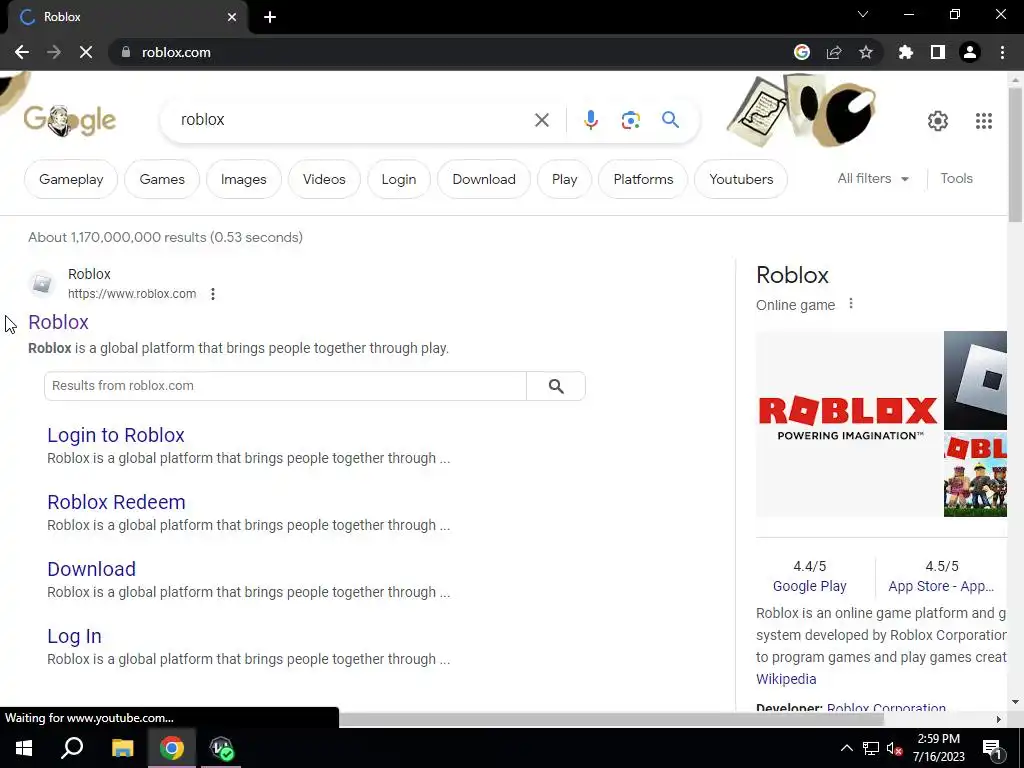Open the Google Play rating link
This screenshot has height=768, width=1024.
coord(809,586)
